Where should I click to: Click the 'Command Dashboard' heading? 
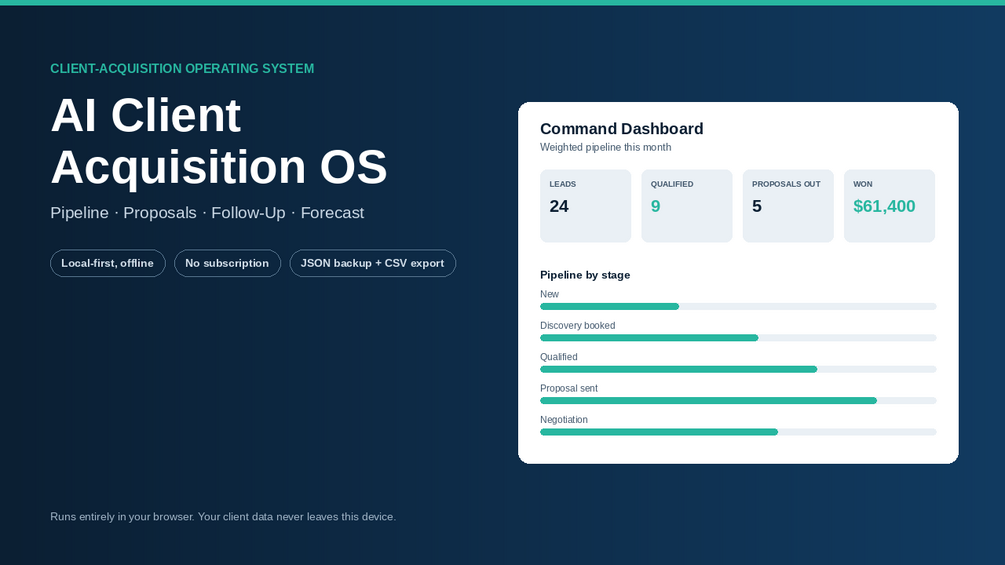click(622, 129)
